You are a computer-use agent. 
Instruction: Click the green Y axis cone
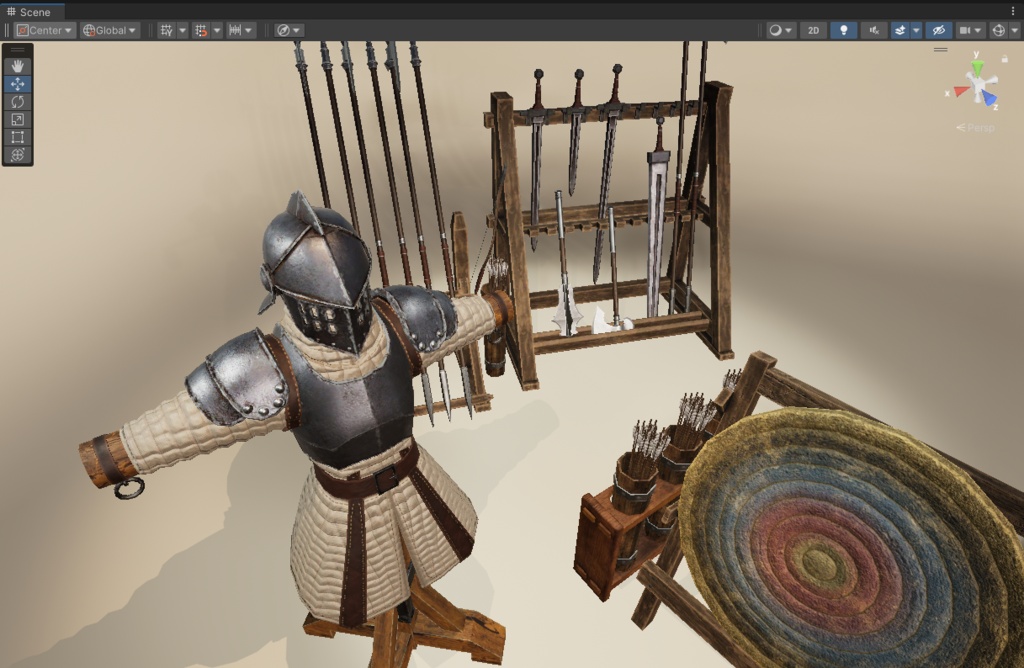(977, 68)
